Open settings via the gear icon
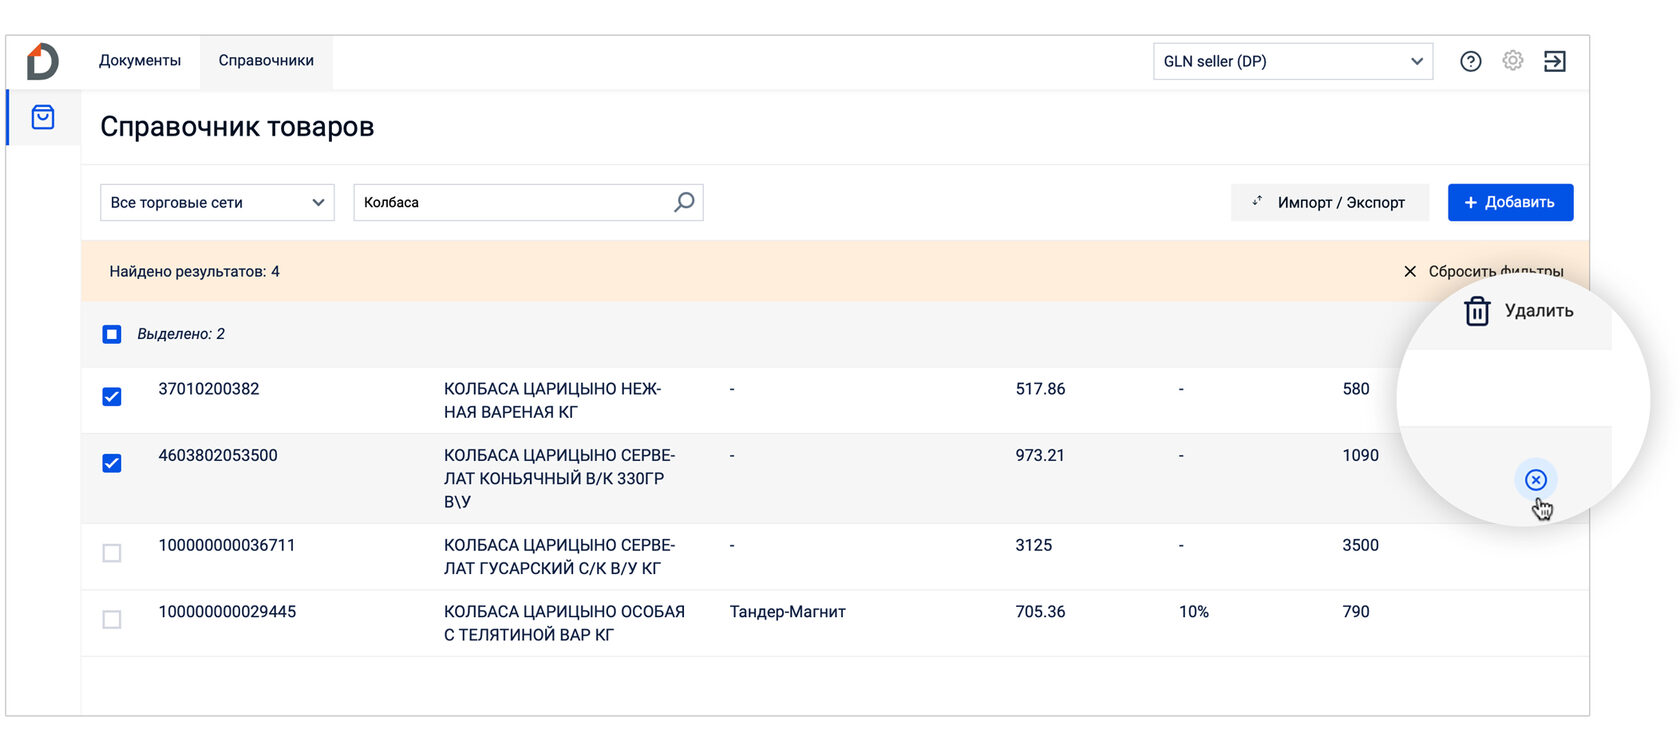 click(x=1513, y=61)
